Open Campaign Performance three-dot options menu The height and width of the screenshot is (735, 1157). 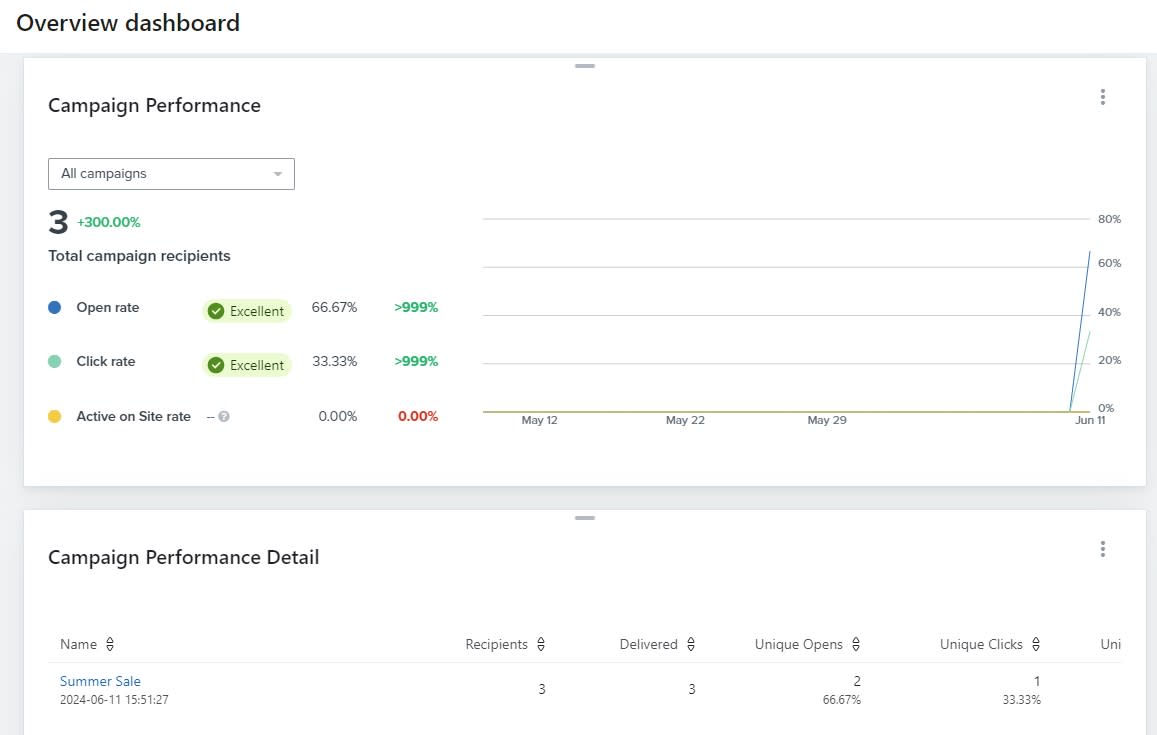(1103, 97)
